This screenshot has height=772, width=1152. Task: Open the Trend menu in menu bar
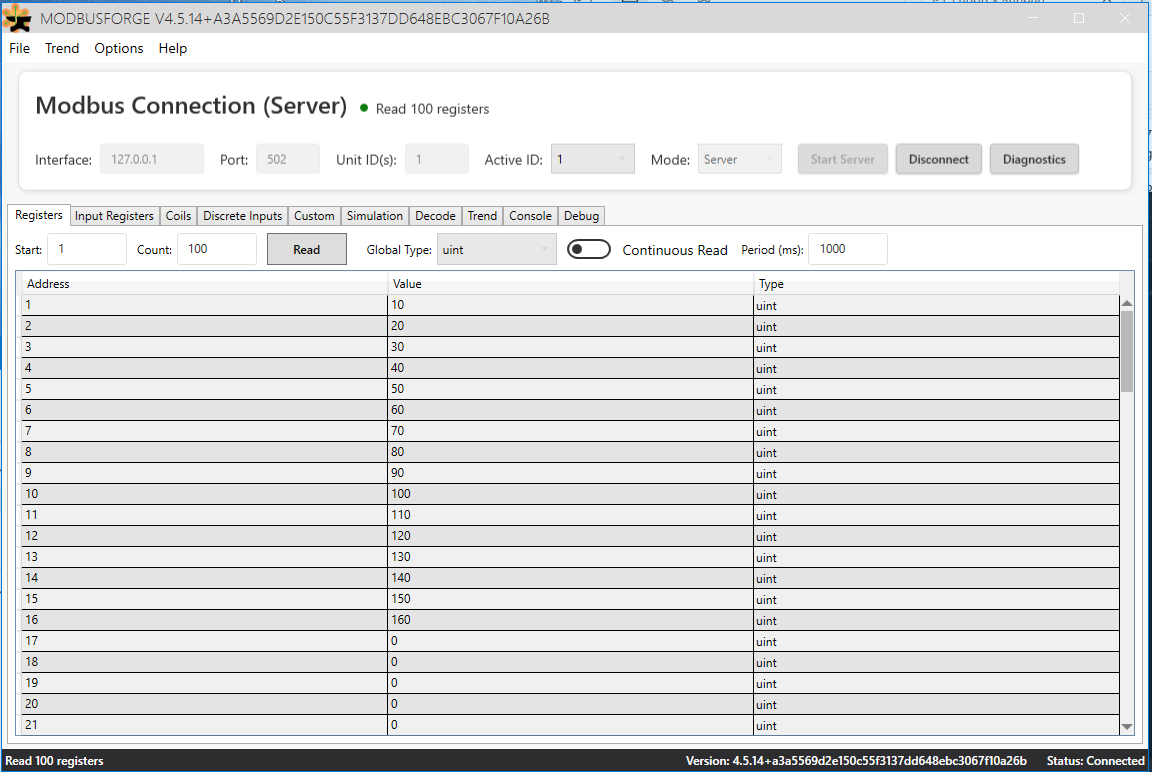pyautogui.click(x=62, y=48)
